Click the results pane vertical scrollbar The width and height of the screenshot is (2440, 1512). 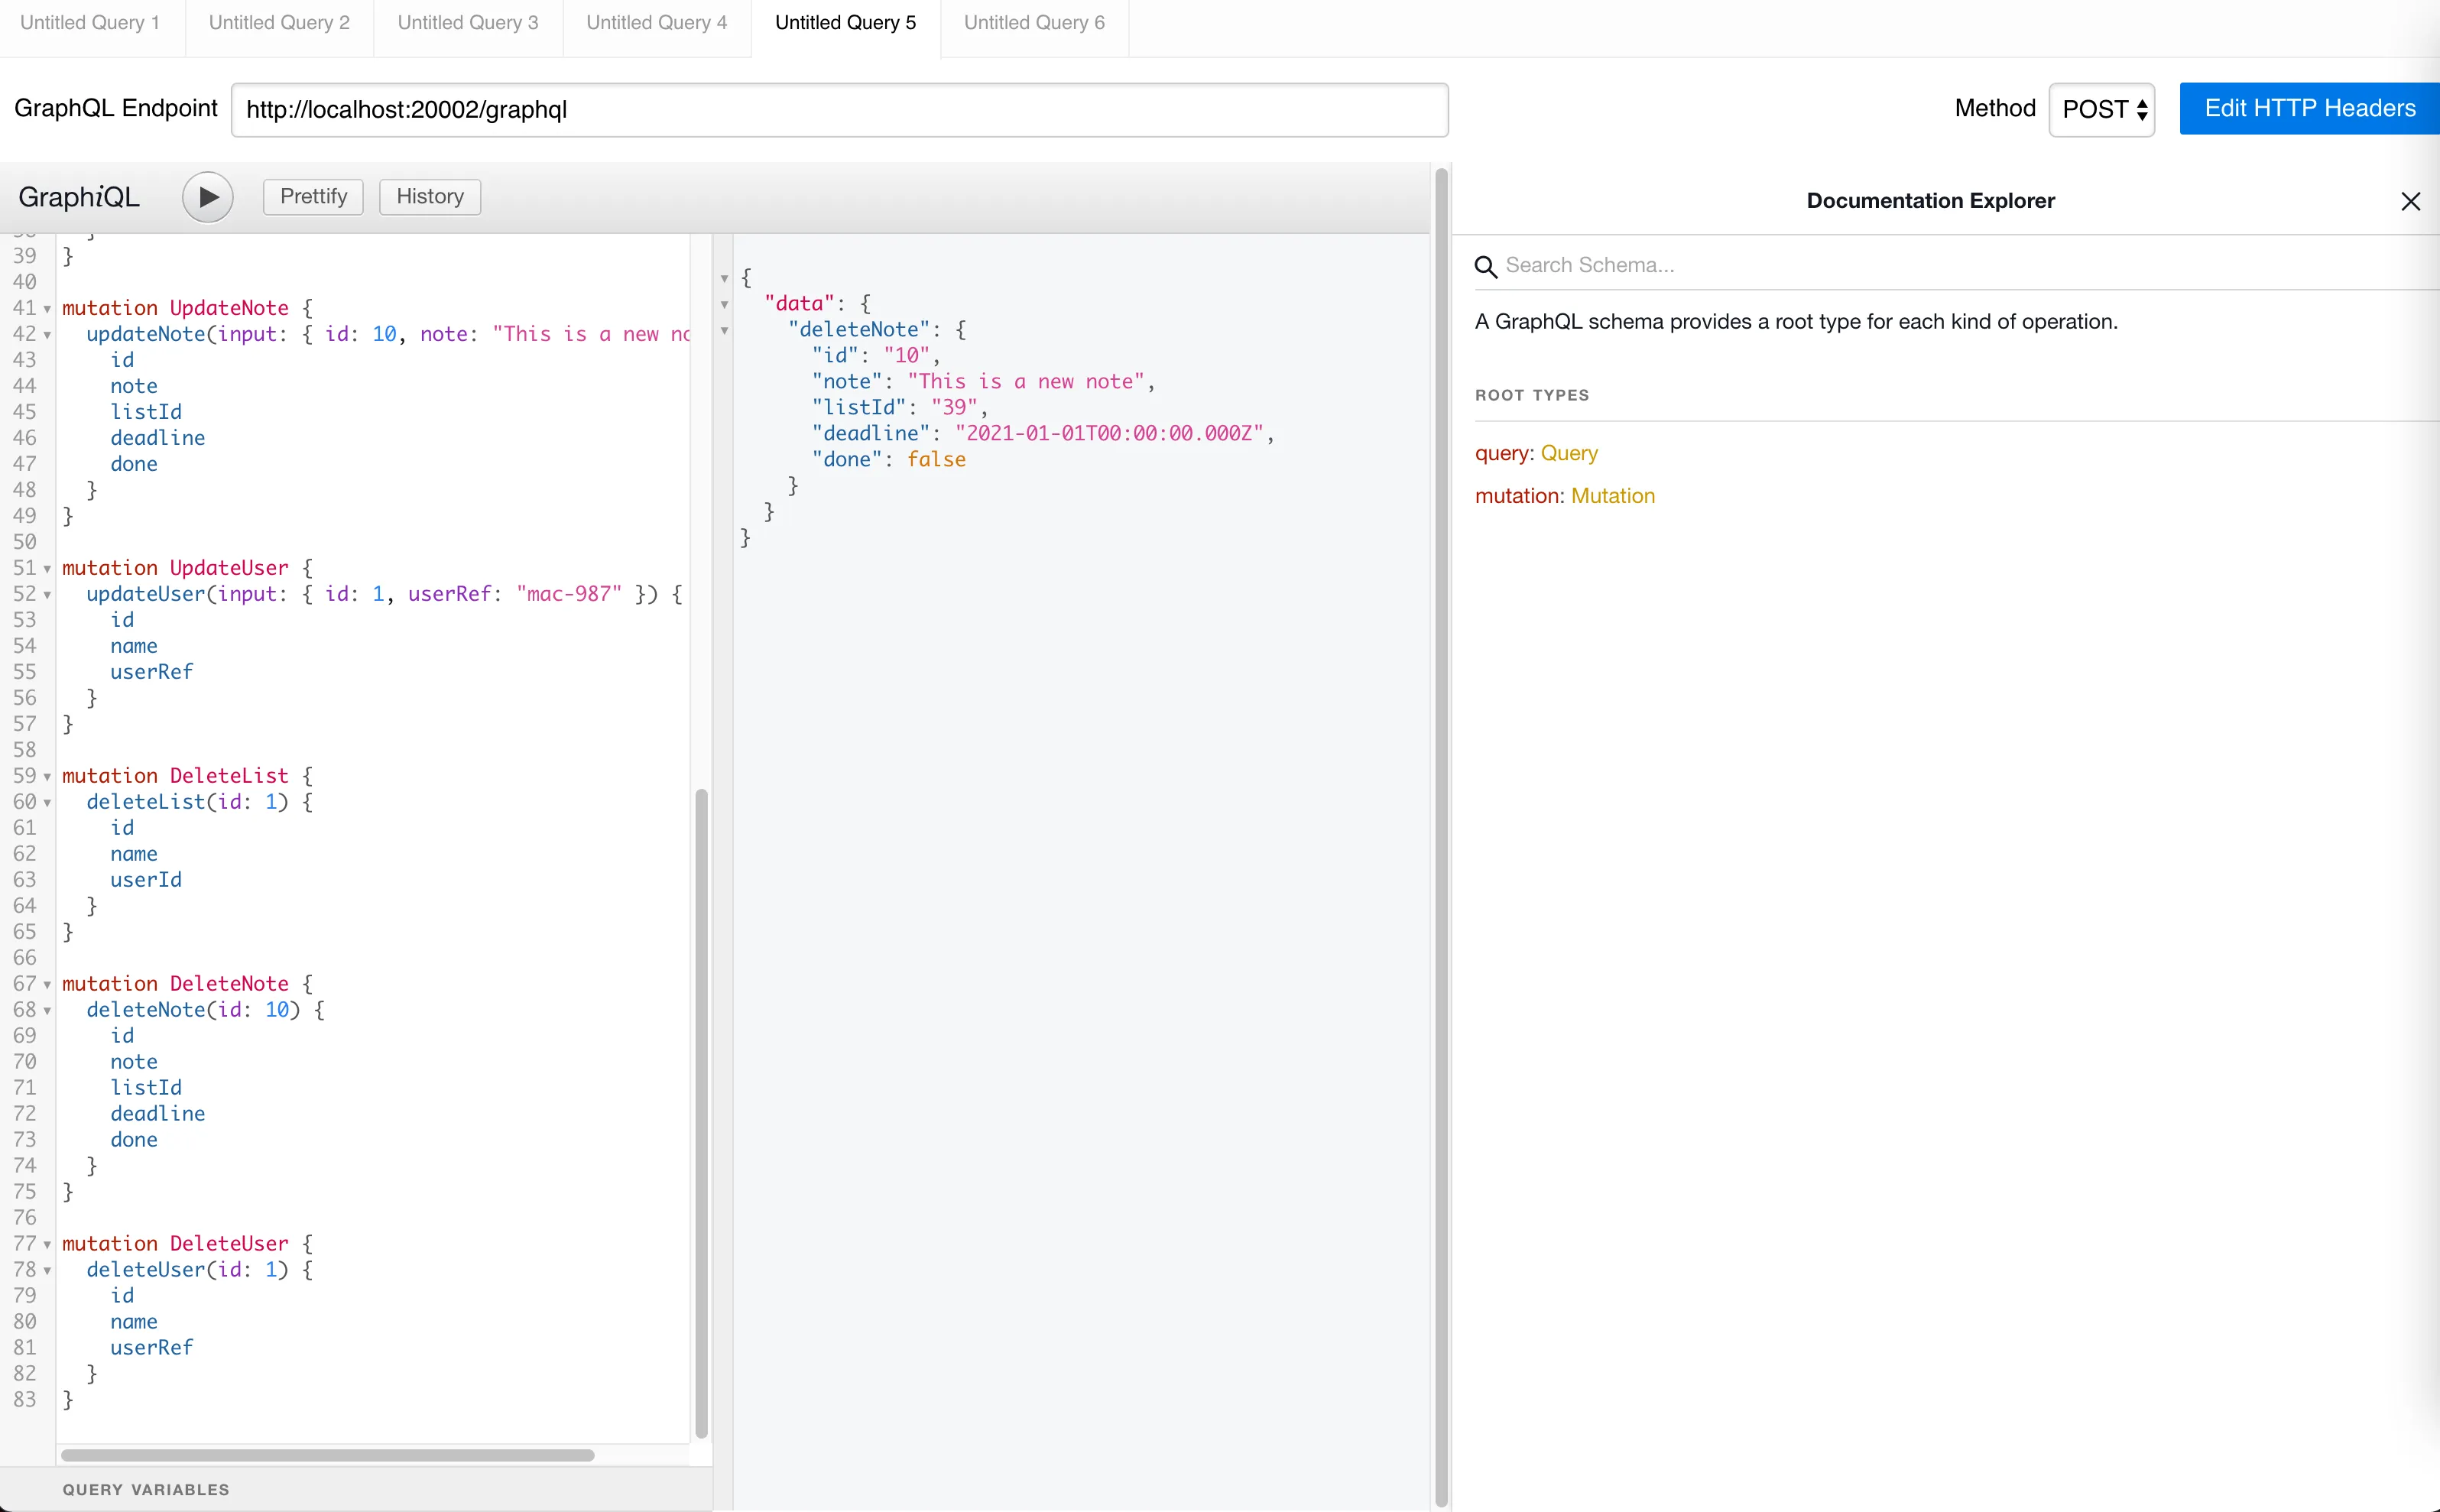point(1441,837)
